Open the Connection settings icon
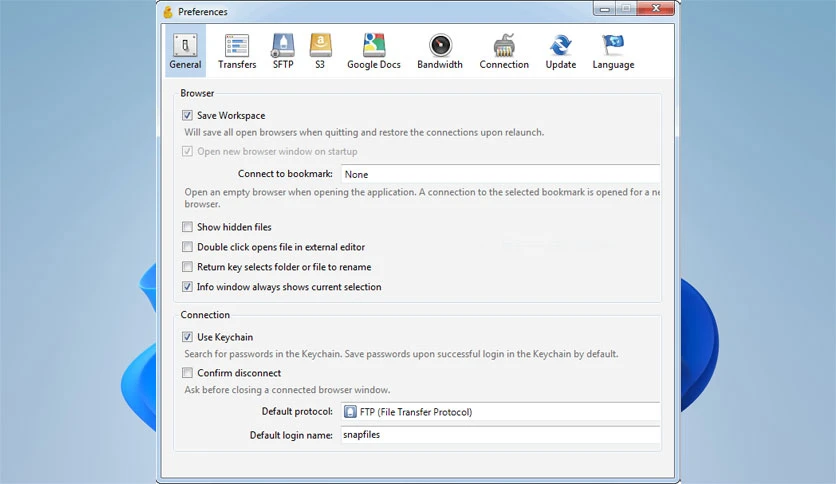 (x=504, y=51)
